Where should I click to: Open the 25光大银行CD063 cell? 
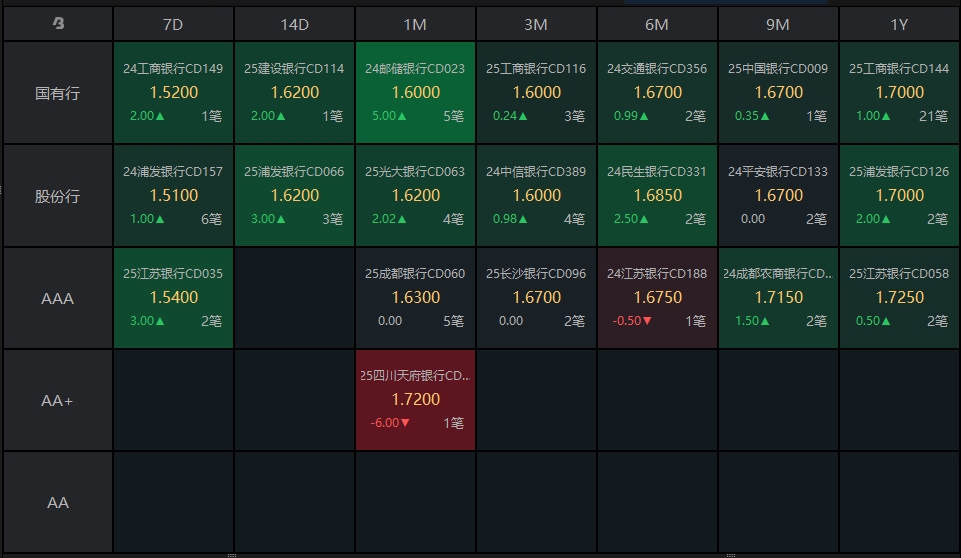click(415, 196)
